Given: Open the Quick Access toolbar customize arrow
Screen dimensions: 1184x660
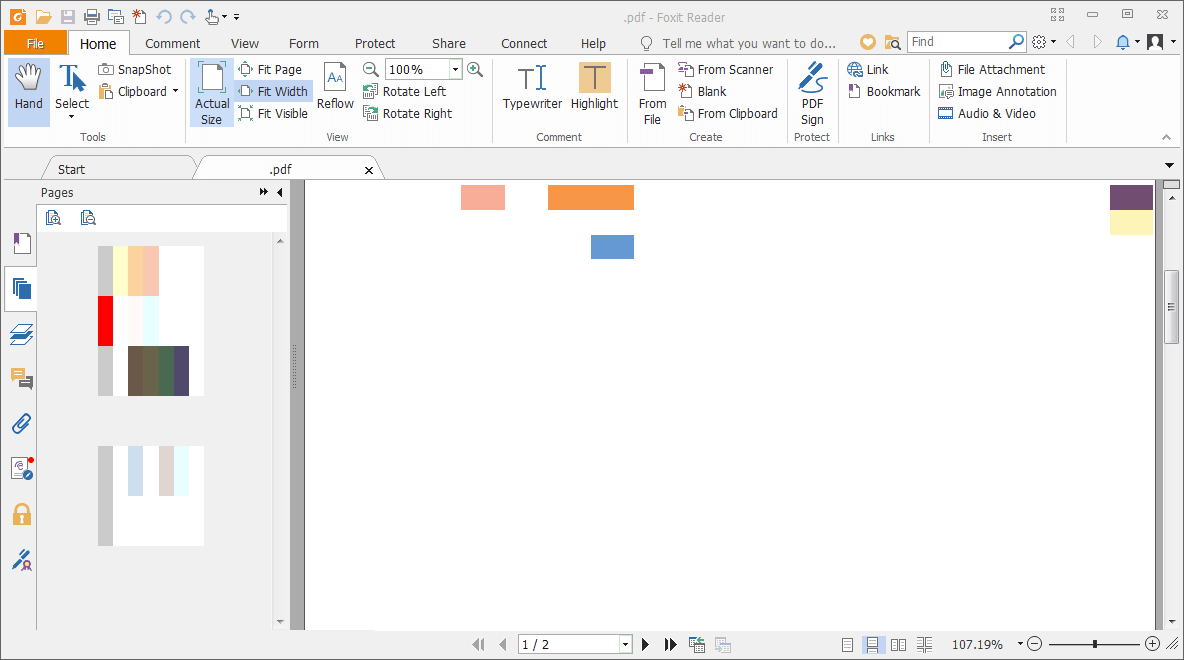Looking at the screenshot, I should [x=236, y=17].
